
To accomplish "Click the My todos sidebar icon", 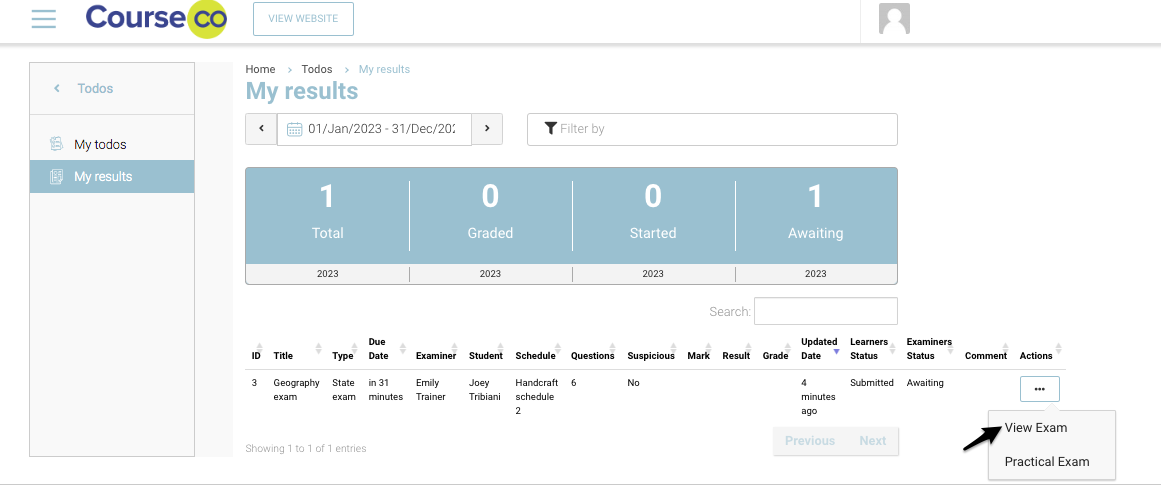I will 57,145.
